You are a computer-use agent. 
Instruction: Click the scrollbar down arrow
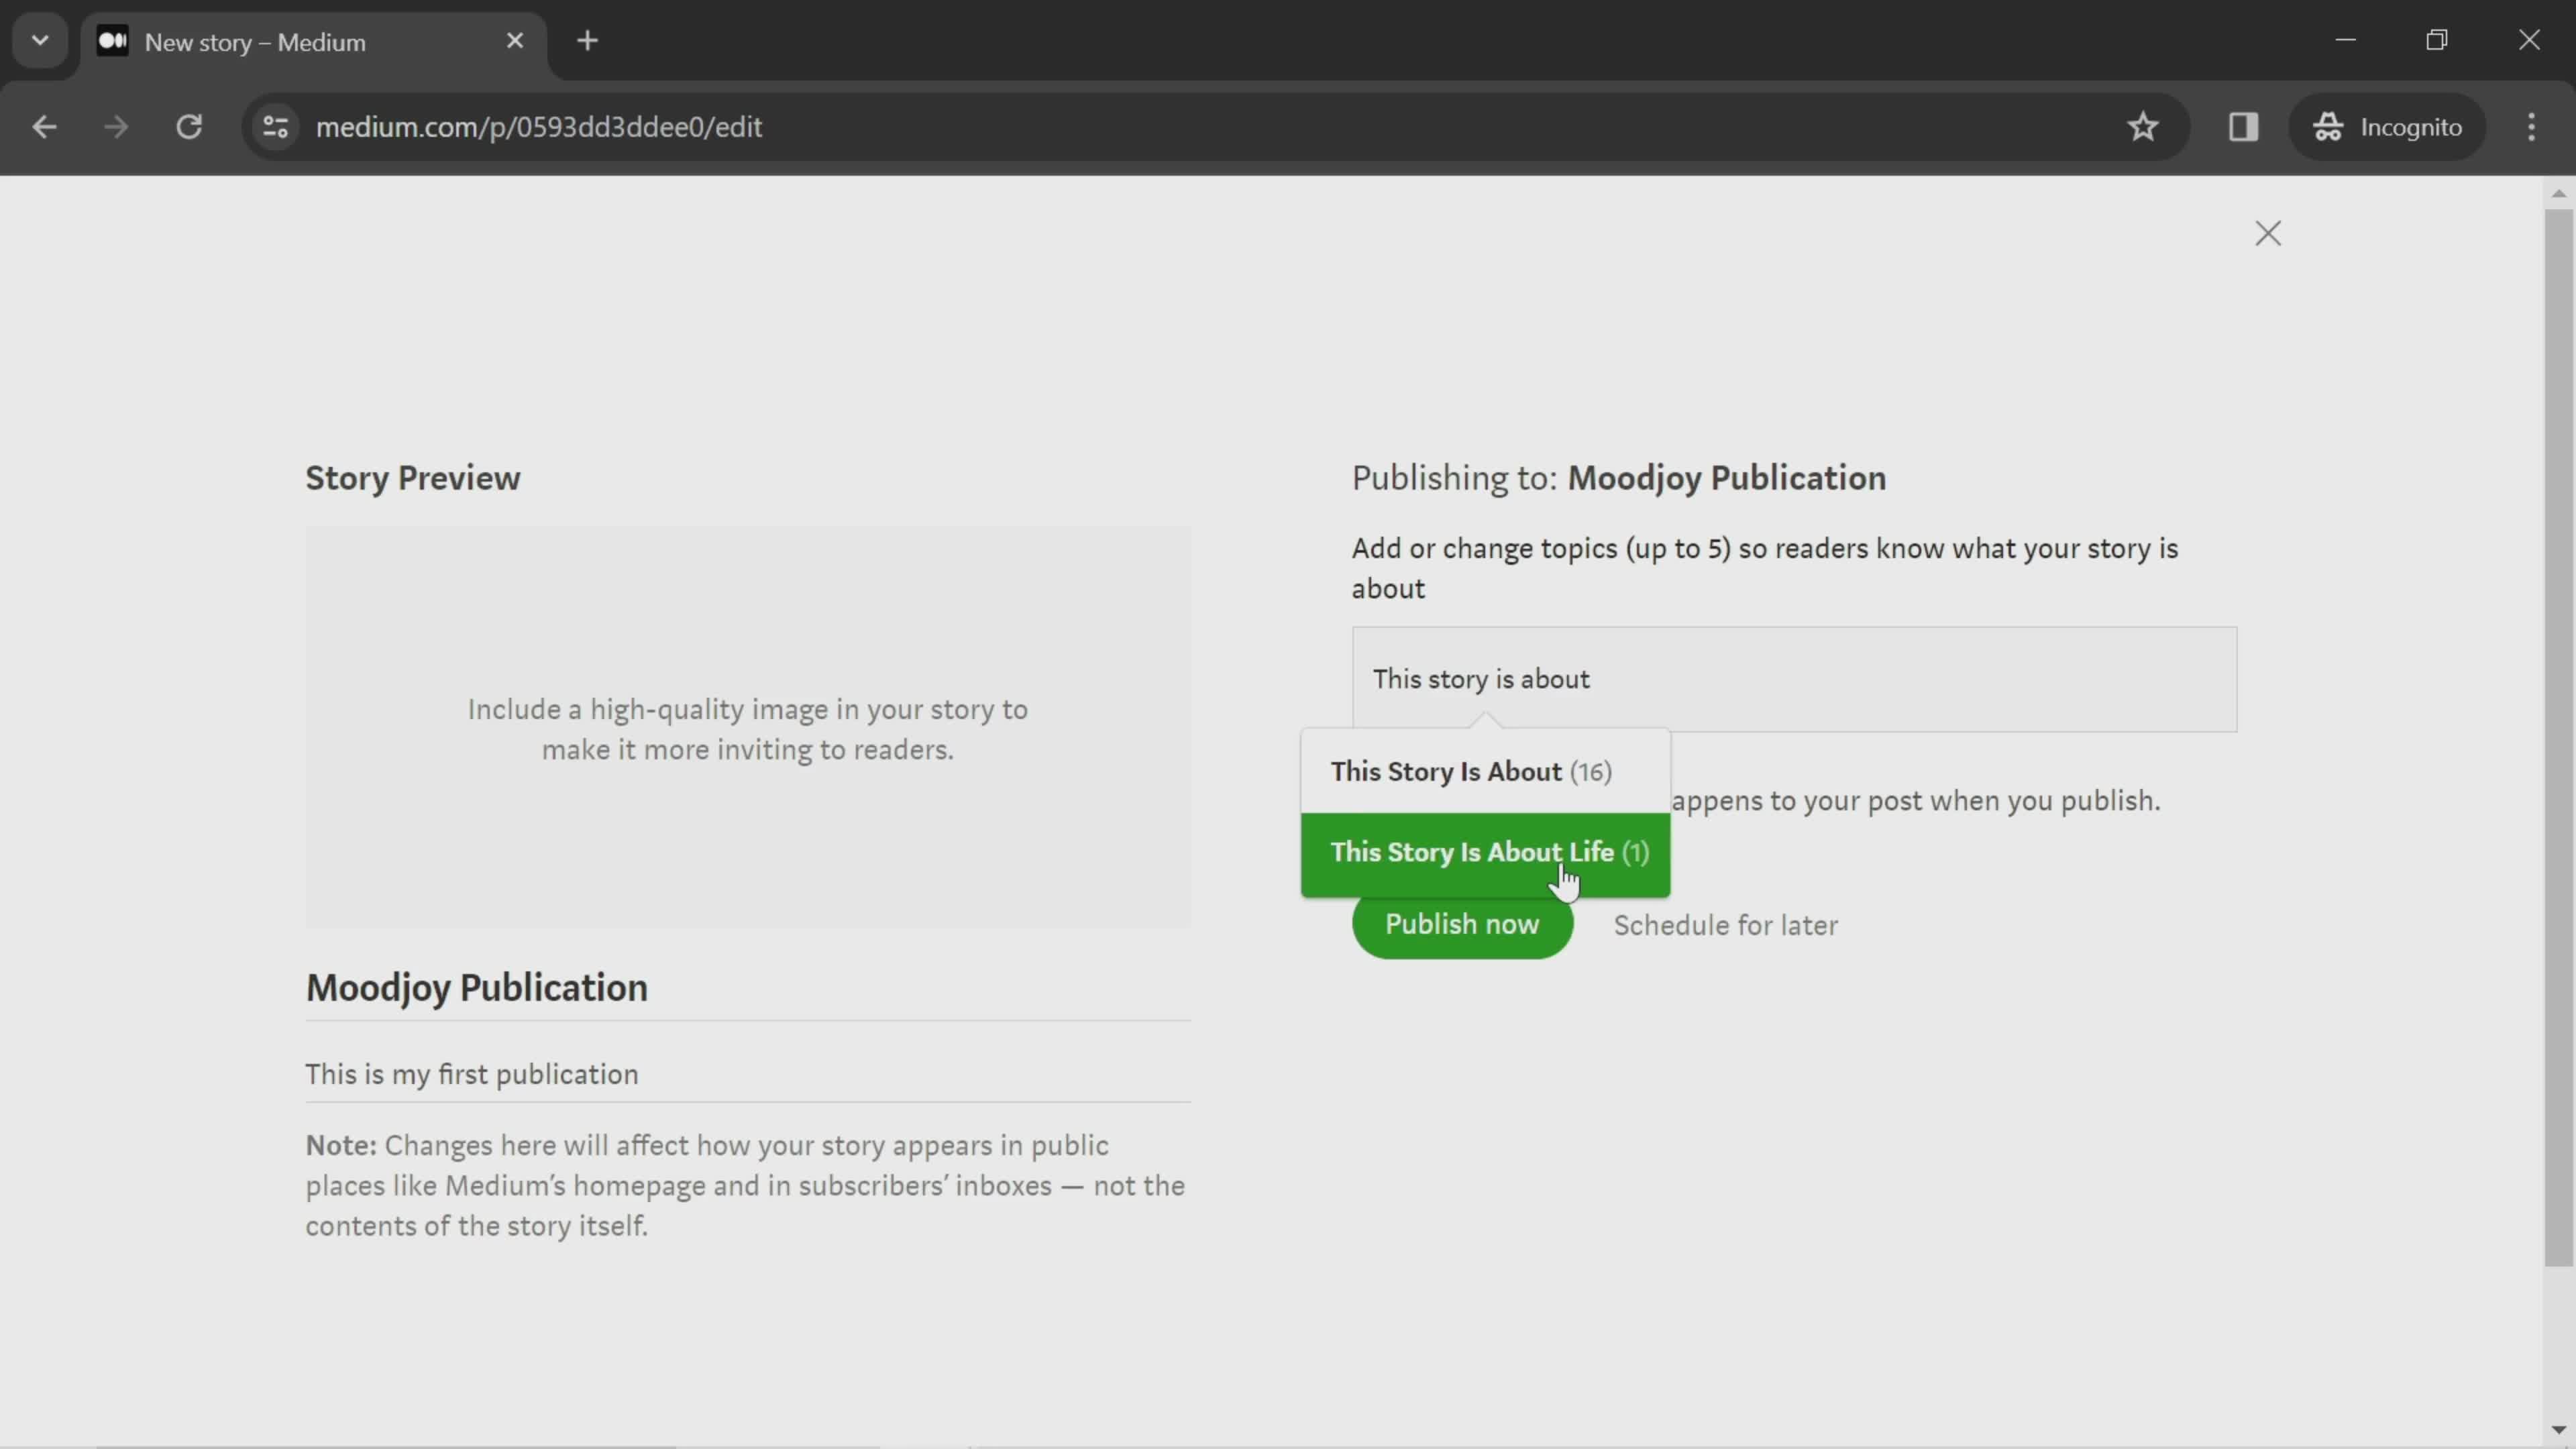coord(2558,1430)
